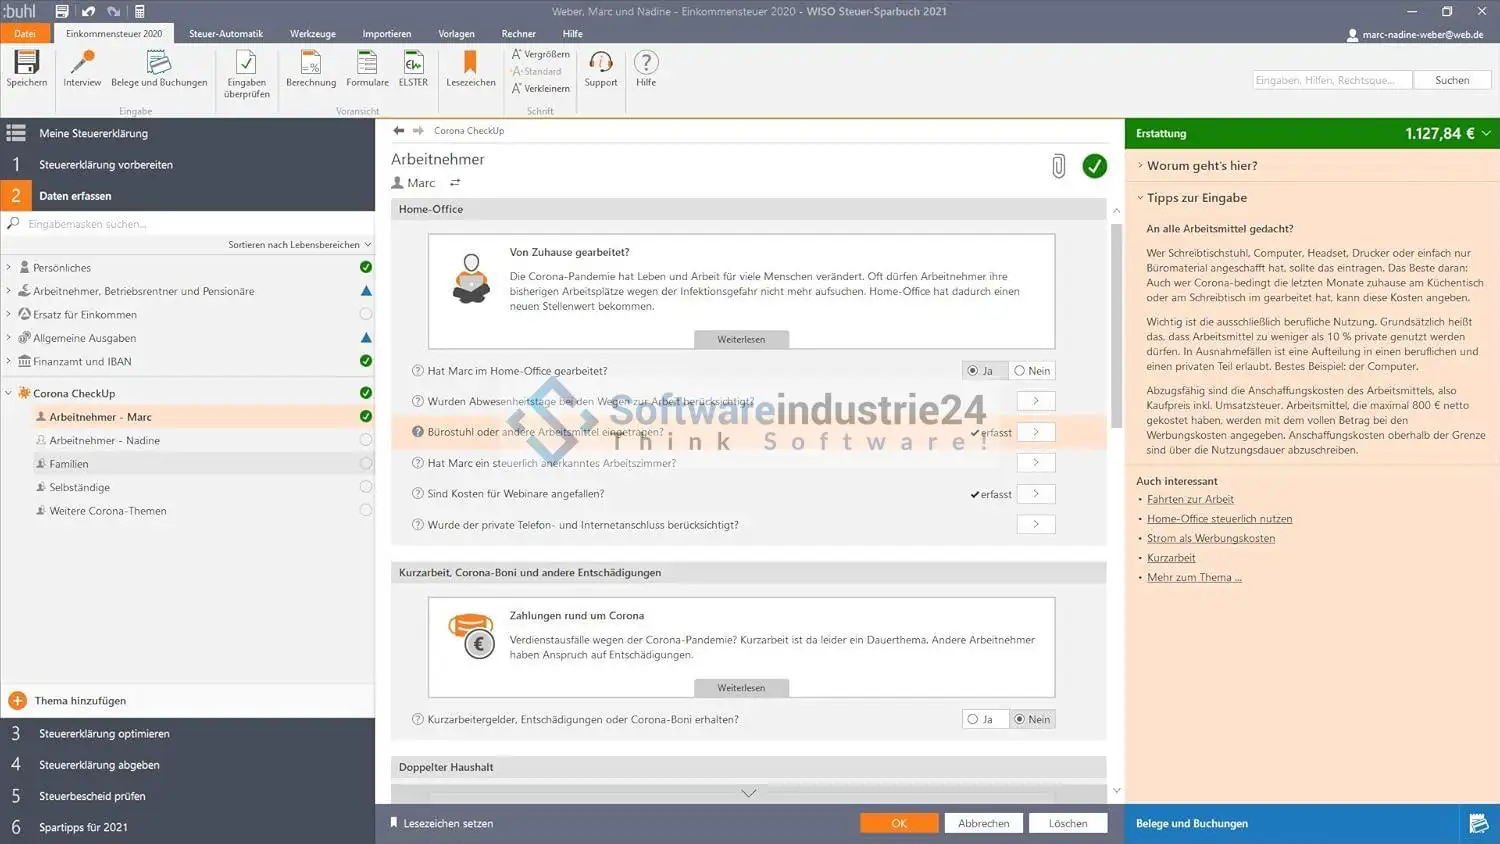Open the Werkzeuge ribbon tab
1500x844 pixels.
[312, 34]
